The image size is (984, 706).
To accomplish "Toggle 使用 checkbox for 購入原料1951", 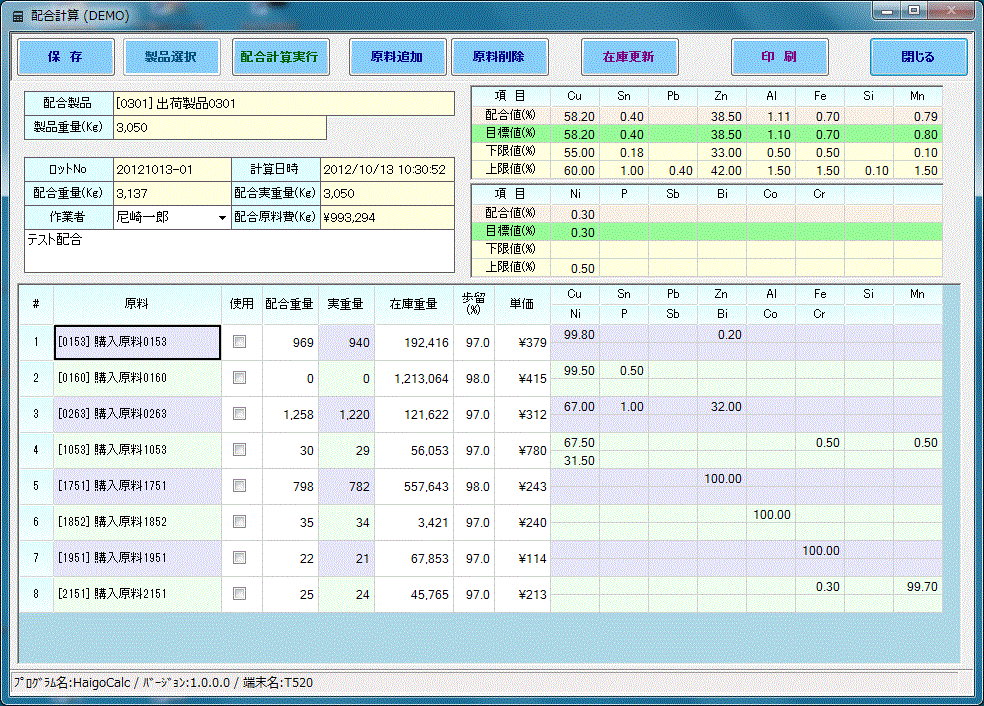I will coord(239,557).
